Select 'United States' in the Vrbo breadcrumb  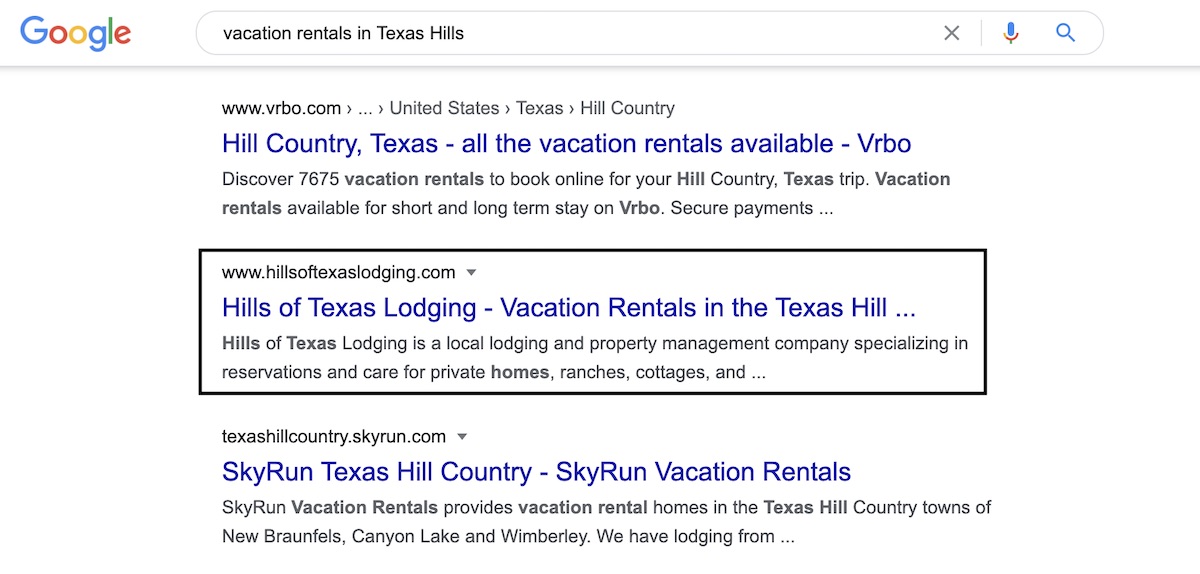pyautogui.click(x=444, y=108)
